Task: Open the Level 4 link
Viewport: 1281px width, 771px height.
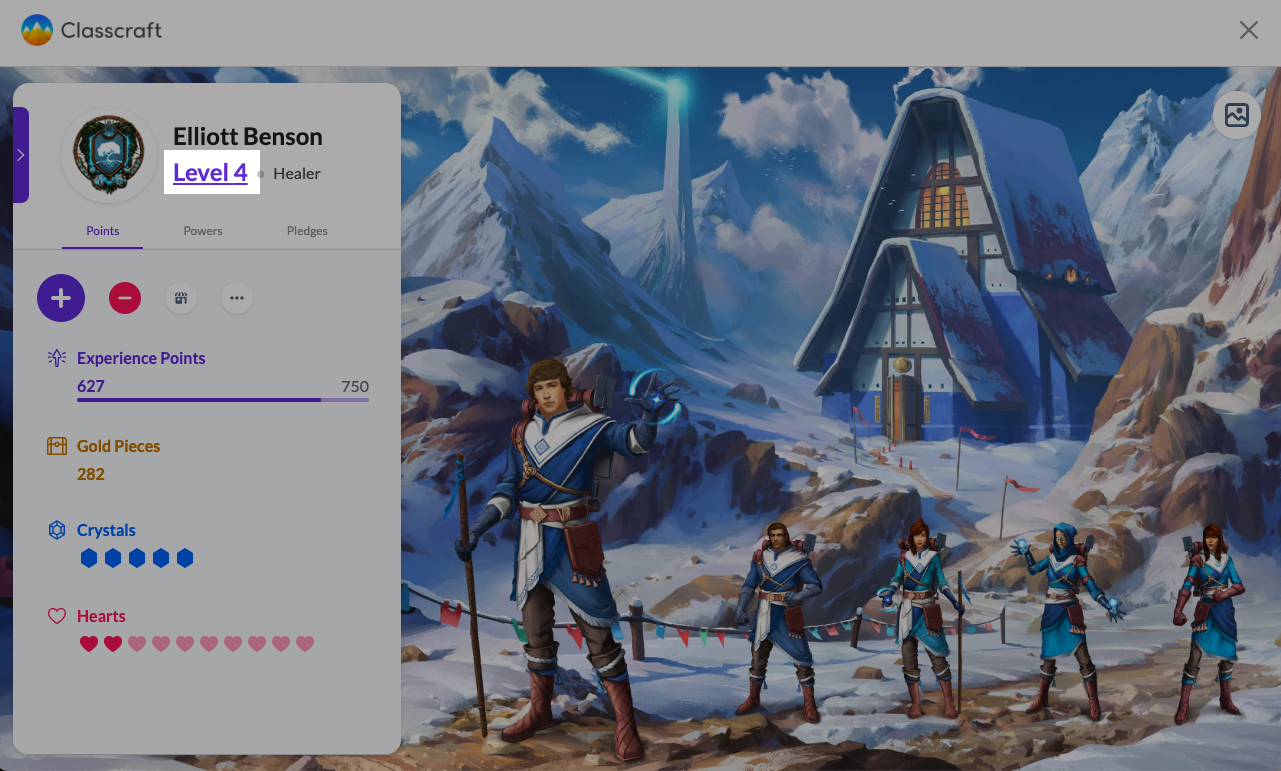Action: [210, 173]
